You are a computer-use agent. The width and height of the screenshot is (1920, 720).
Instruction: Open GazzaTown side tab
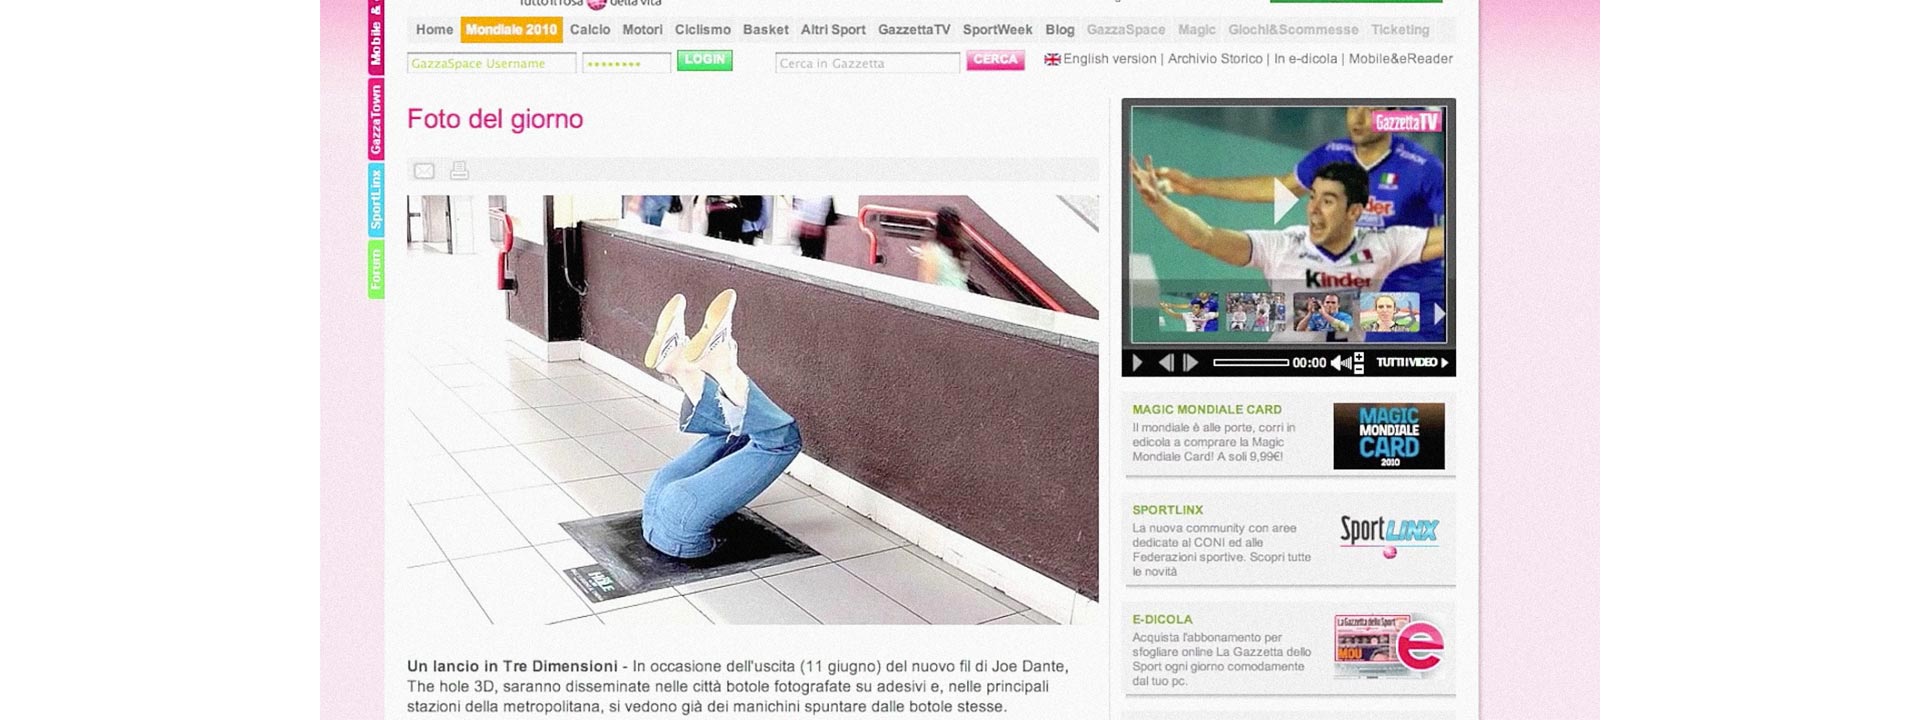376,119
